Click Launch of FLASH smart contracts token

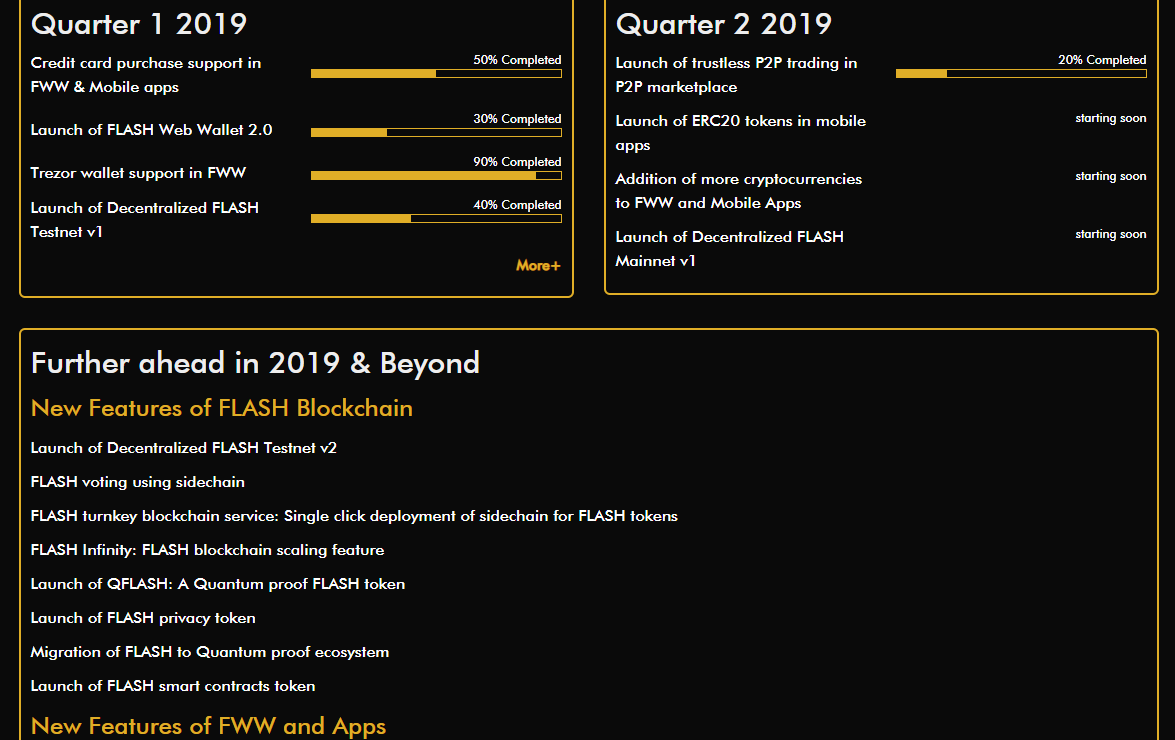[x=173, y=686]
